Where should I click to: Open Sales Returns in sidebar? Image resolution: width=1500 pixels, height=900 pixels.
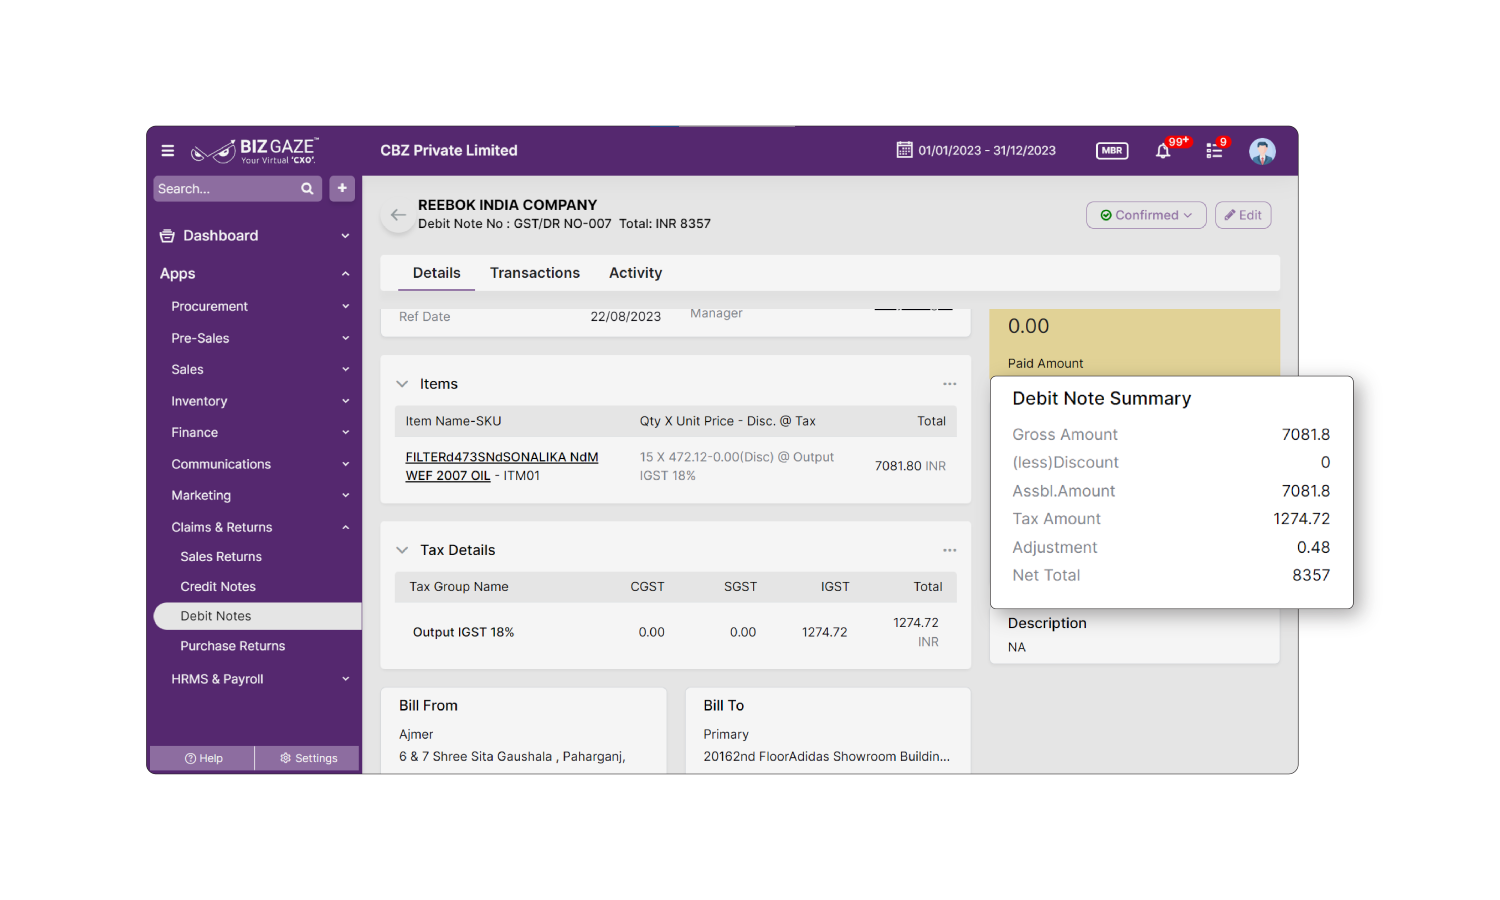[221, 557]
